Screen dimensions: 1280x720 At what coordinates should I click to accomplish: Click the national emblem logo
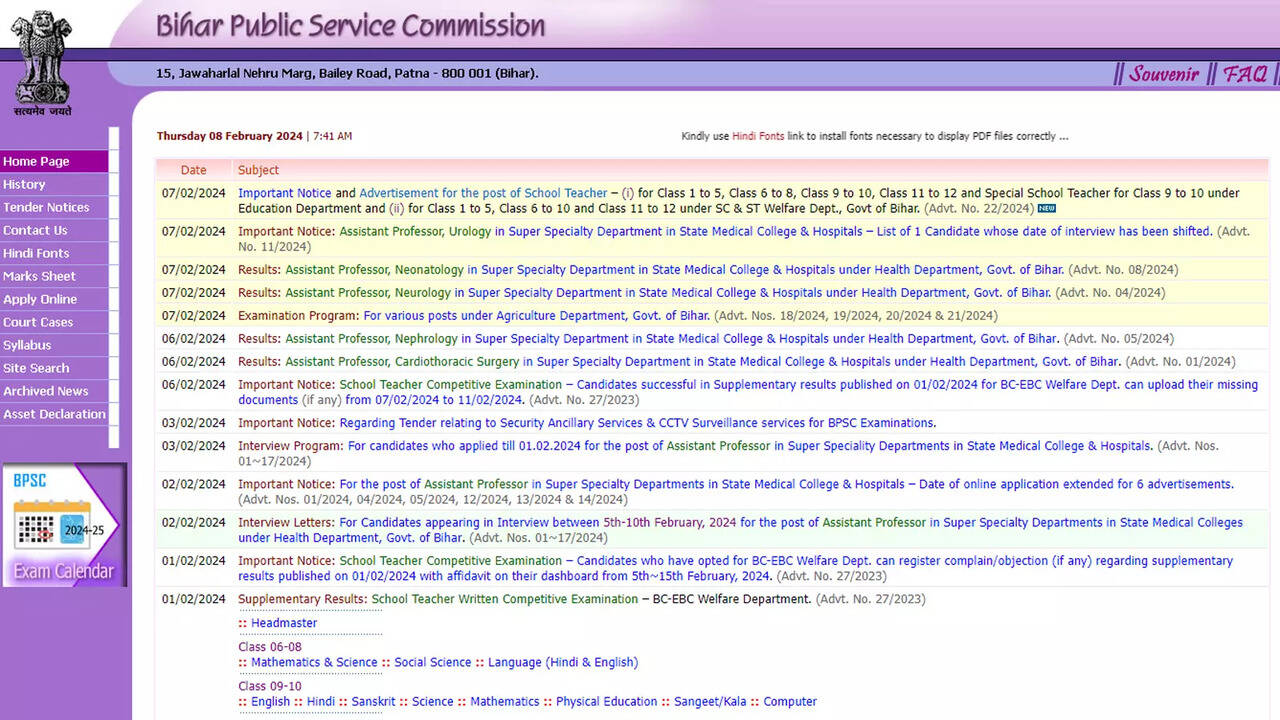click(42, 60)
